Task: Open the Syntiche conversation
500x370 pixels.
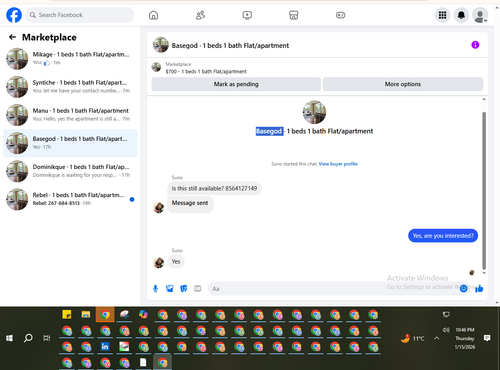Action: [x=70, y=87]
